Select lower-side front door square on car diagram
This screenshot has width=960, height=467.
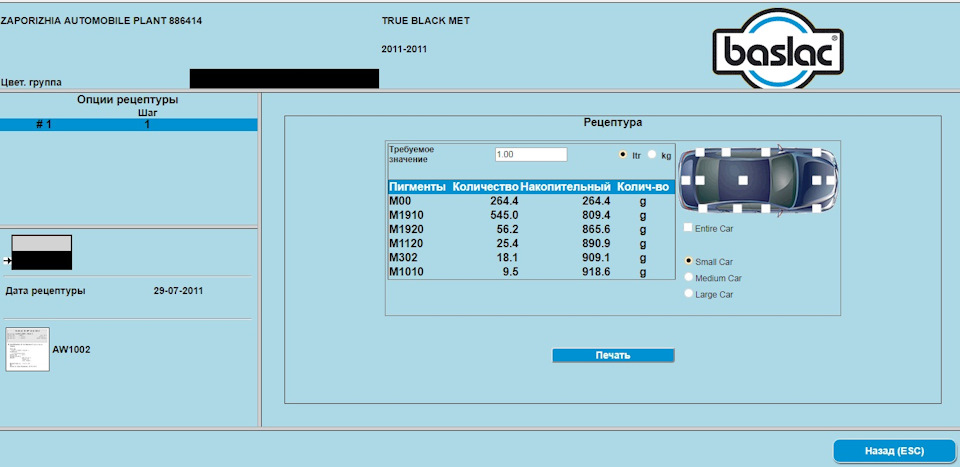tap(766, 209)
